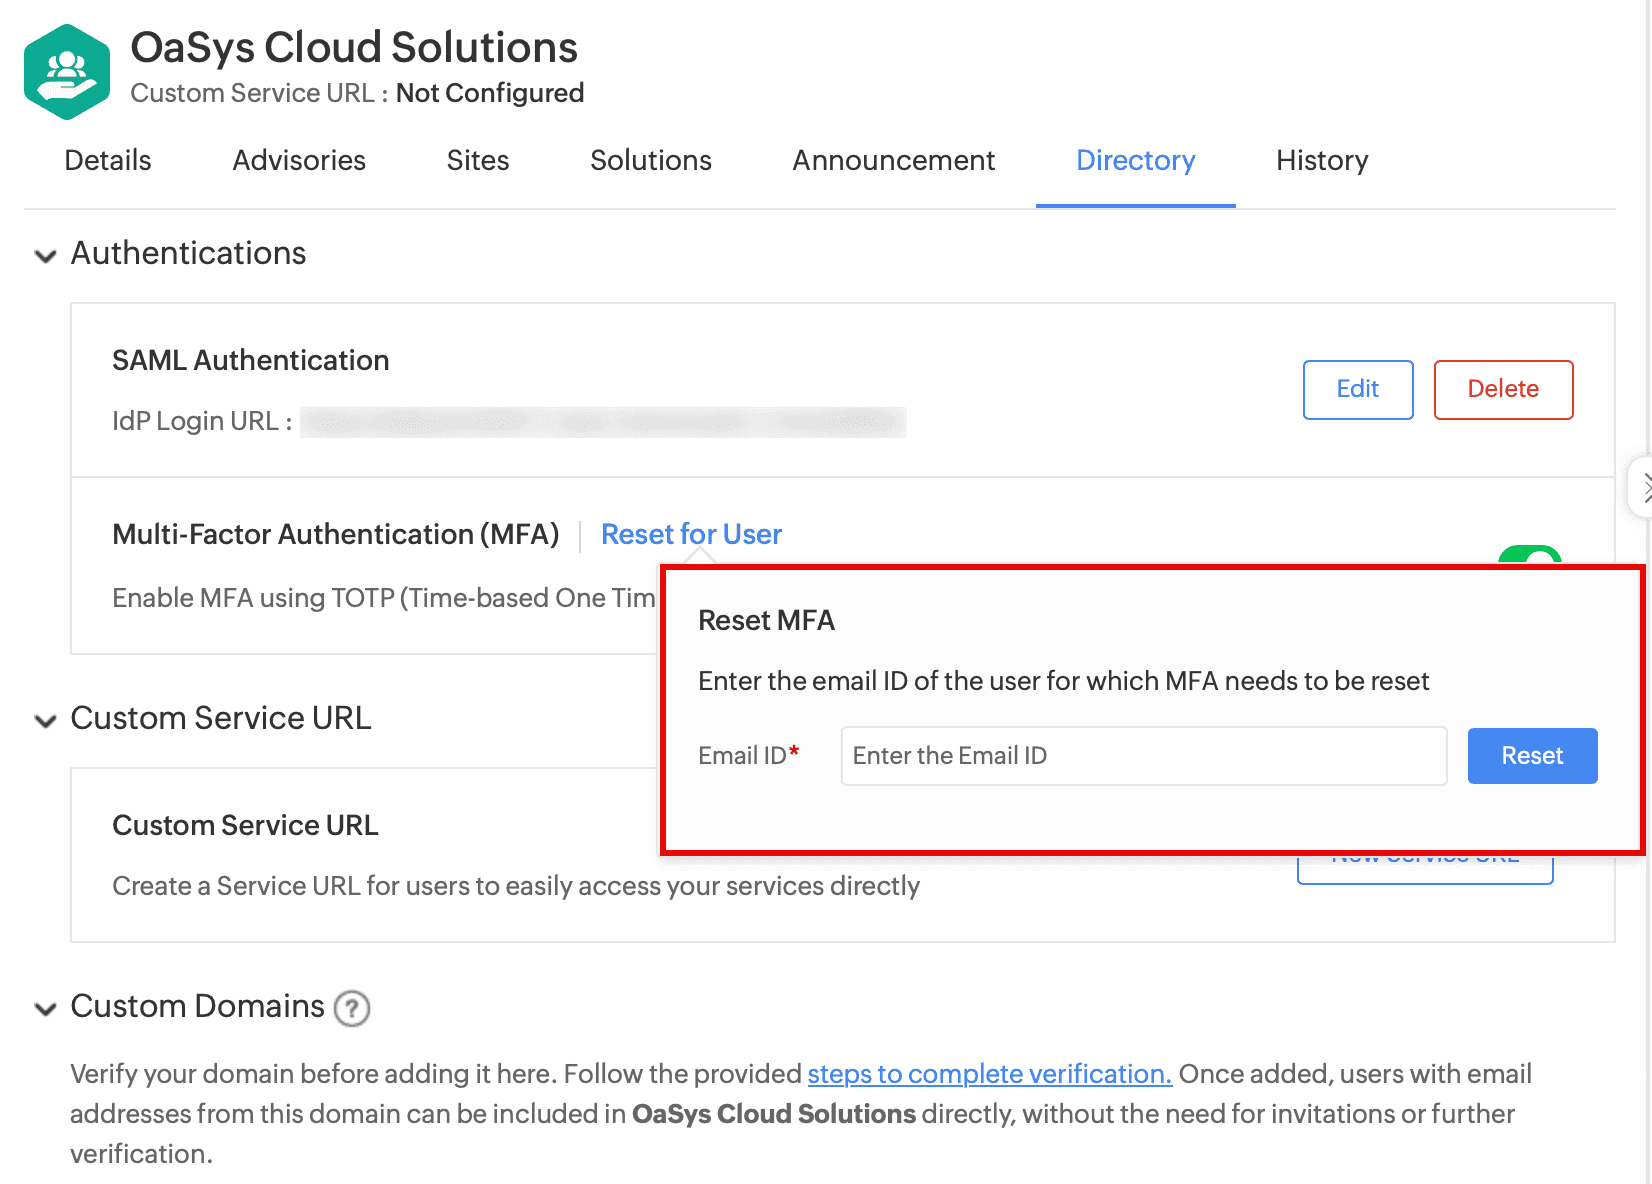The height and width of the screenshot is (1184, 1652).
Task: Click the help icon beside Custom Domains
Action: [x=351, y=1008]
